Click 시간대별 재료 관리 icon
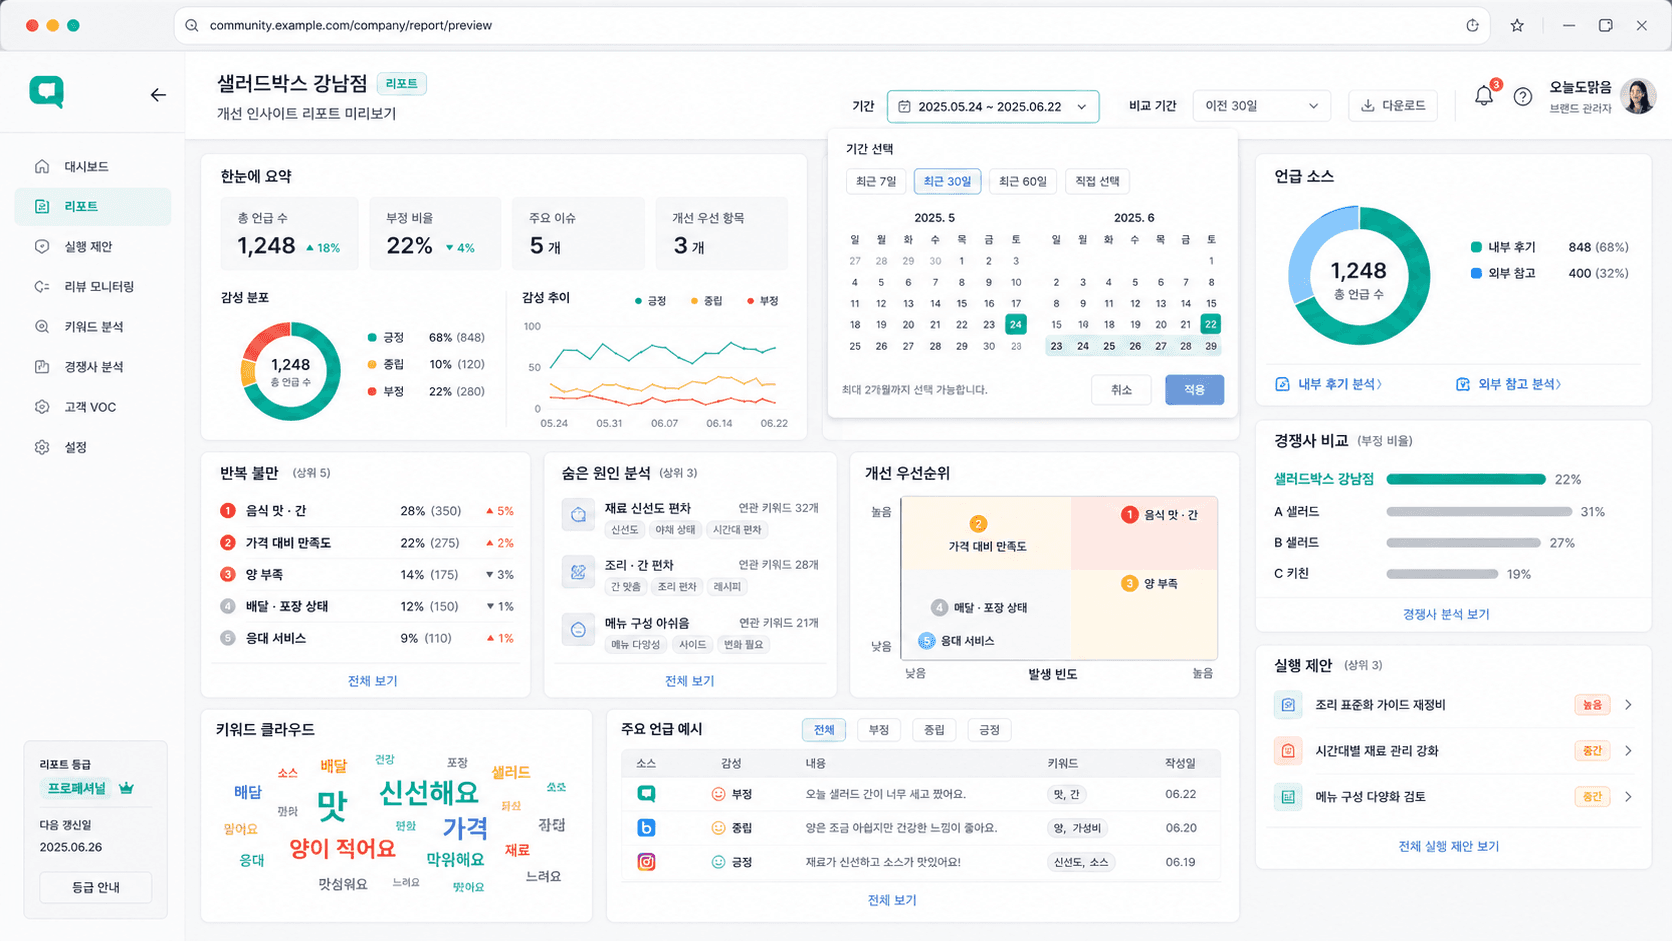1672x941 pixels. pyautogui.click(x=1288, y=751)
